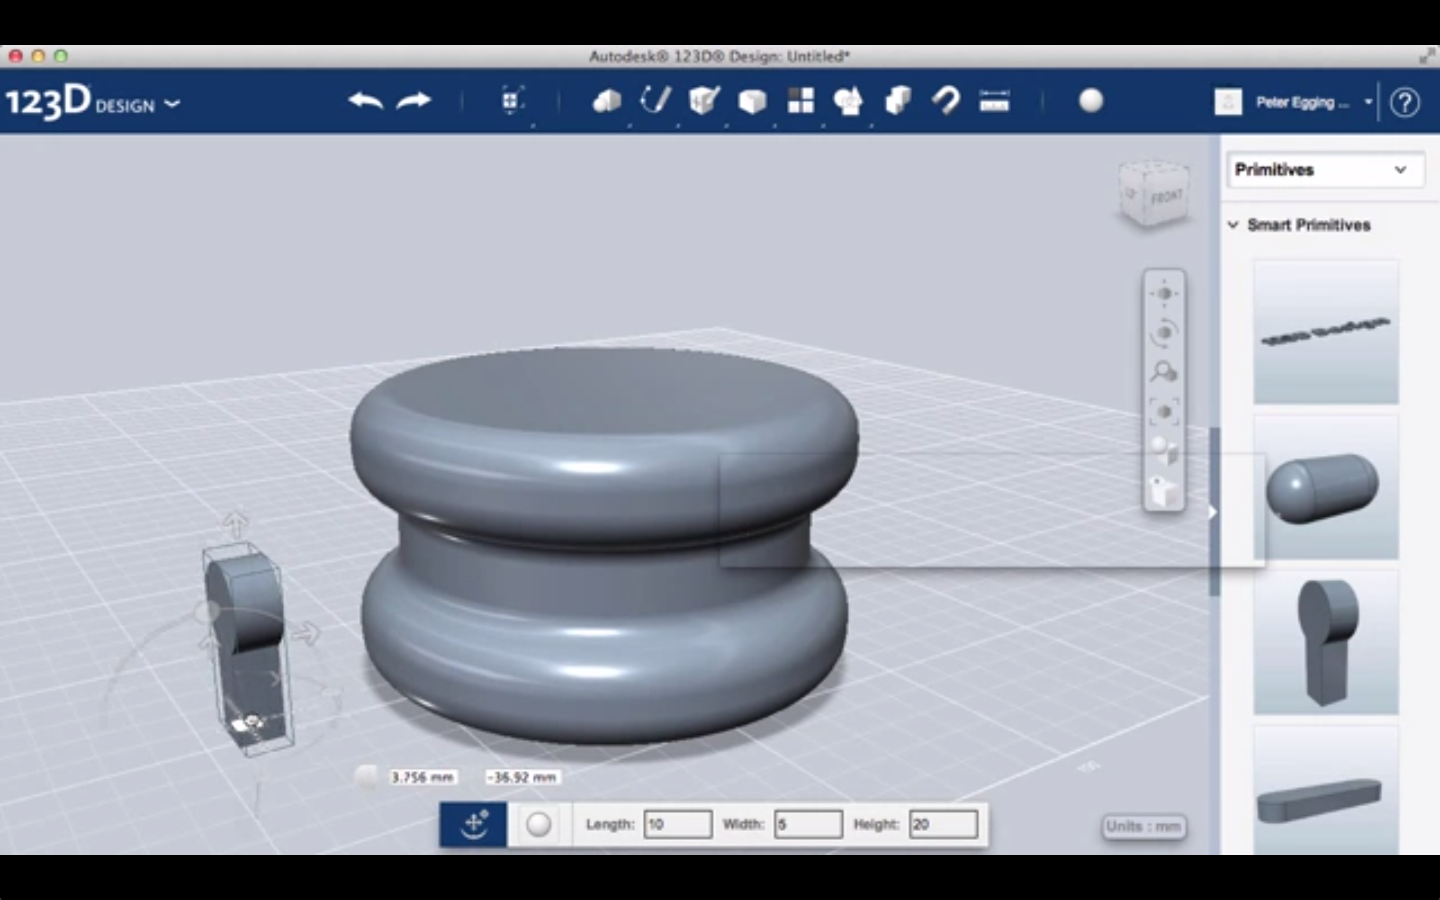Click the move/rotate cursor mode button

coord(473,825)
